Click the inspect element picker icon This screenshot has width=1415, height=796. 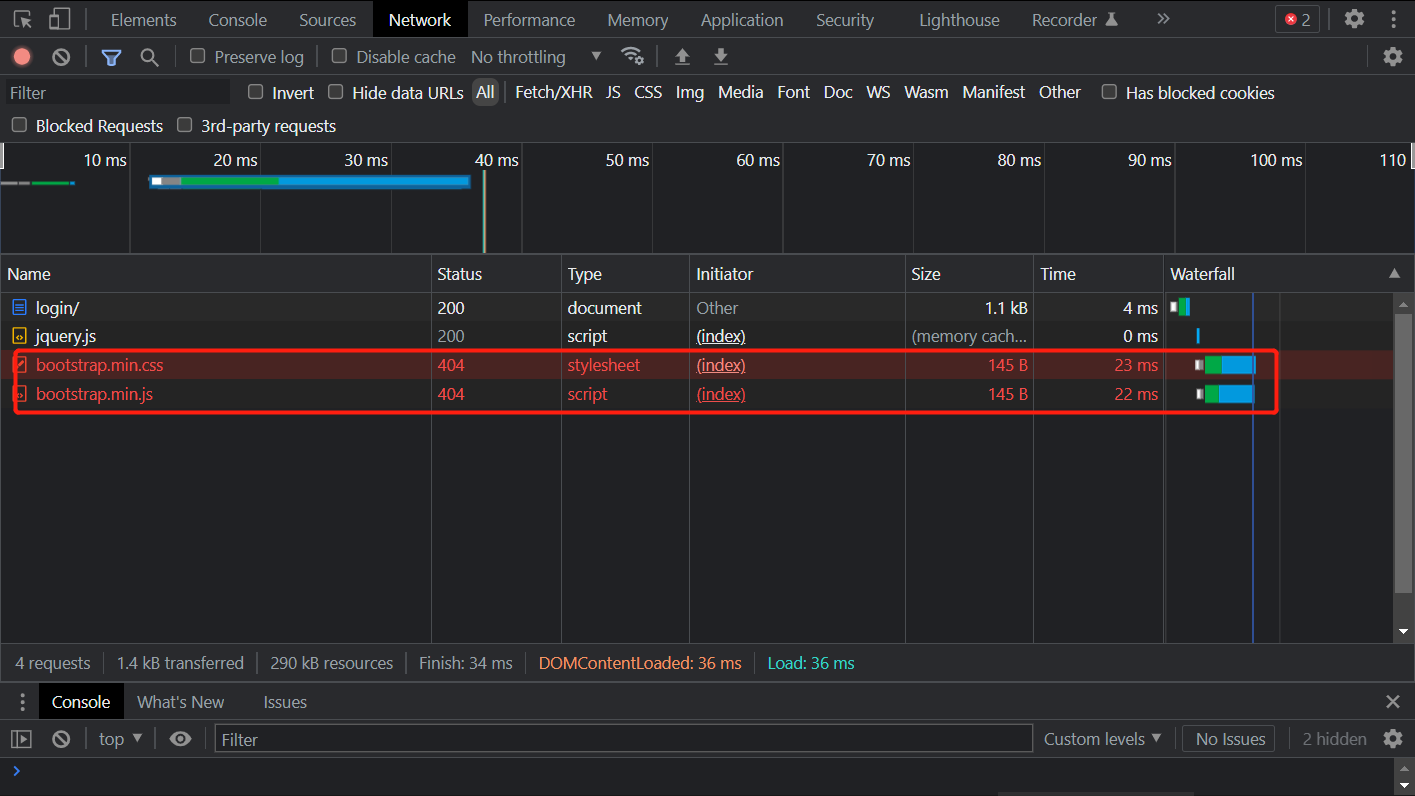coord(23,19)
